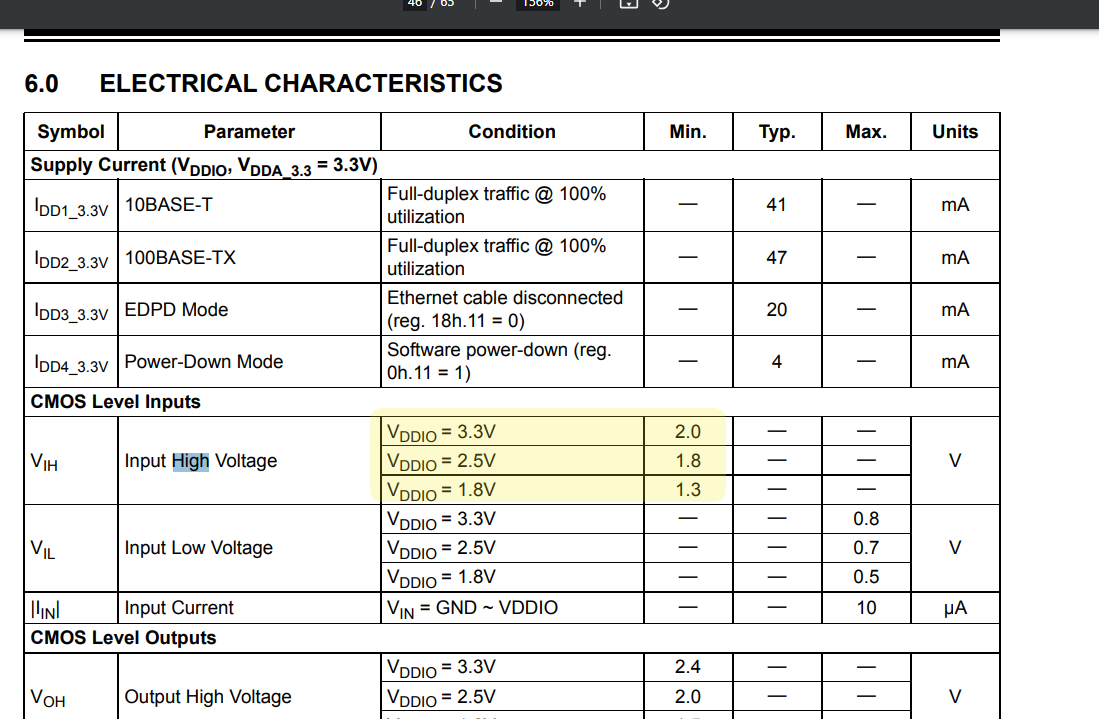Click the Typ. column header
The height and width of the screenshot is (719, 1099).
(777, 131)
